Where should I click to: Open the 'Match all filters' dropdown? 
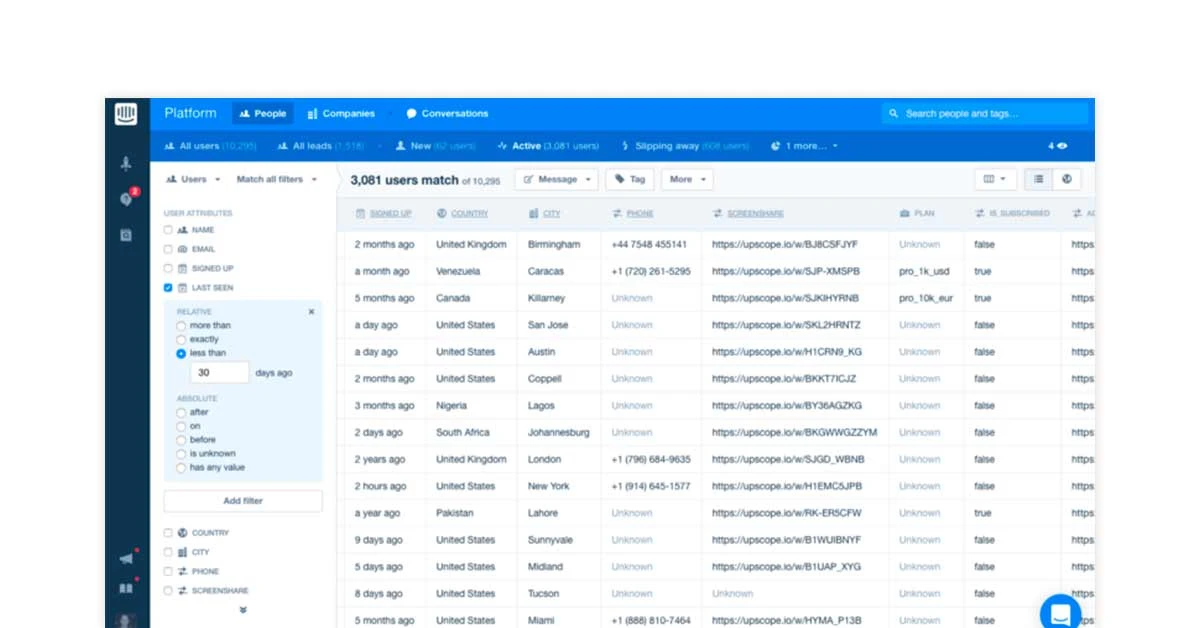click(268, 179)
